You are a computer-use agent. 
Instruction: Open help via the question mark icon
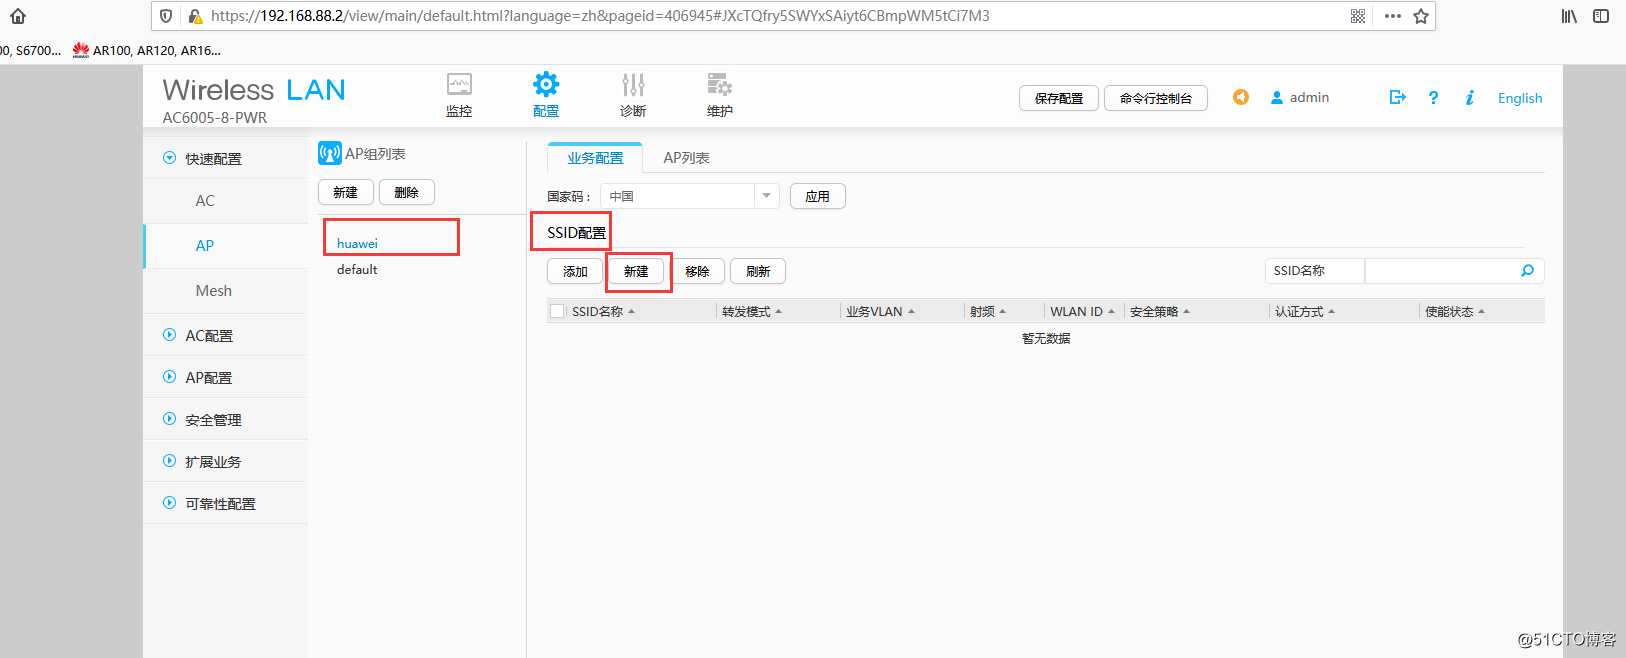click(x=1433, y=98)
